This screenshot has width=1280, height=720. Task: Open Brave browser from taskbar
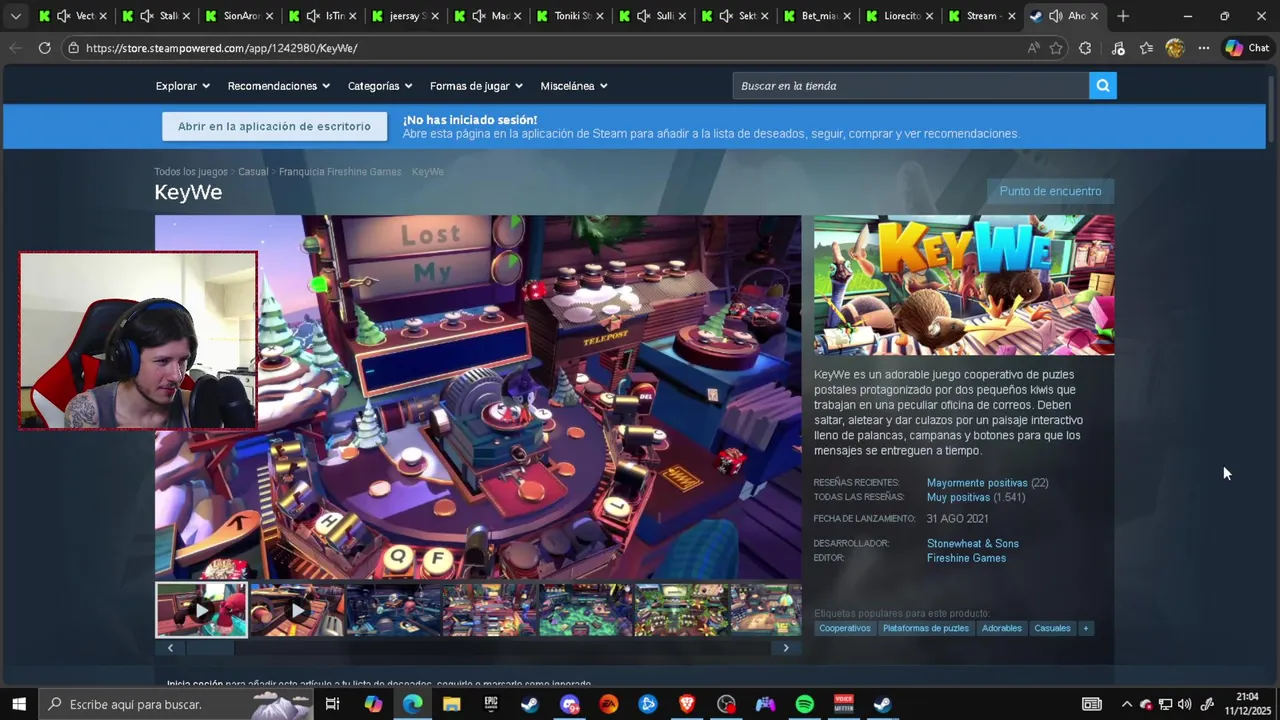point(687,704)
